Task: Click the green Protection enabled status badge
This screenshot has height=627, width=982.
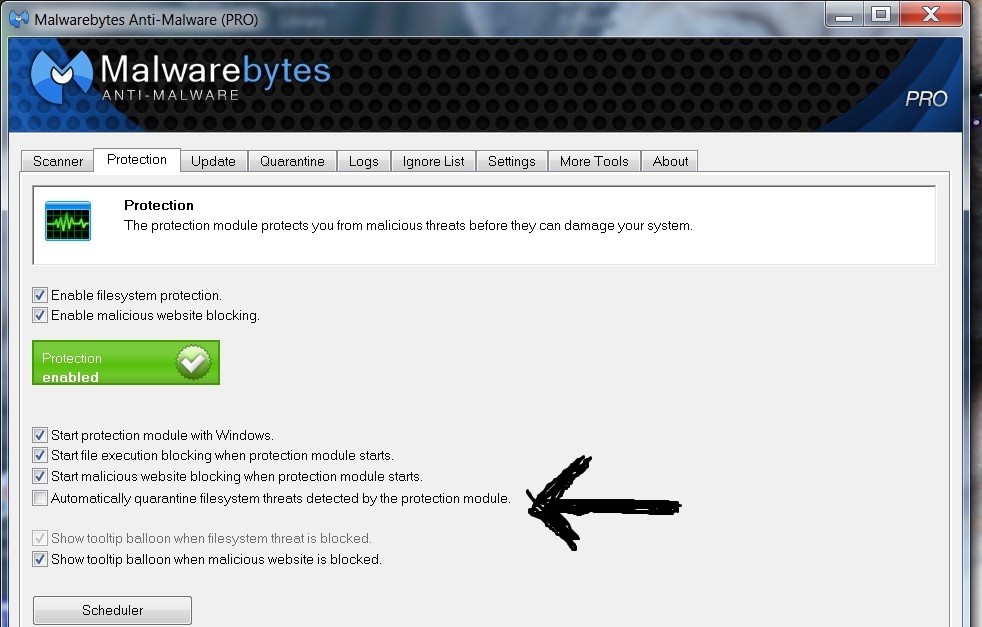Action: (126, 363)
